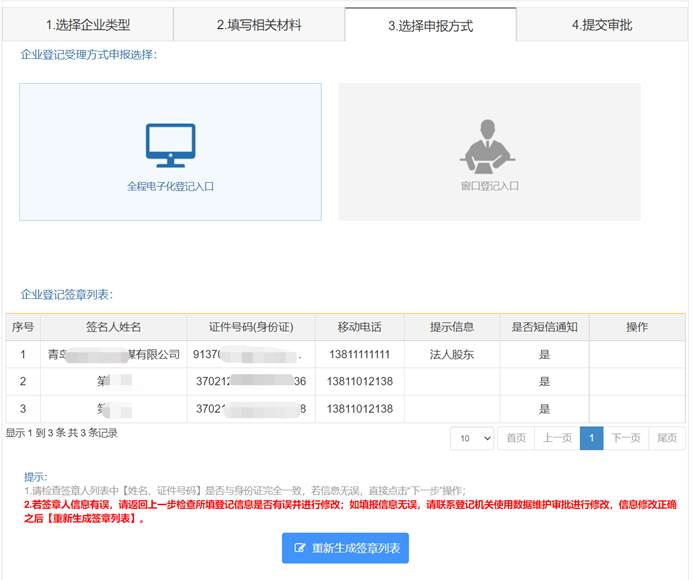Click the 证件号码(身份证) column header

click(x=250, y=327)
